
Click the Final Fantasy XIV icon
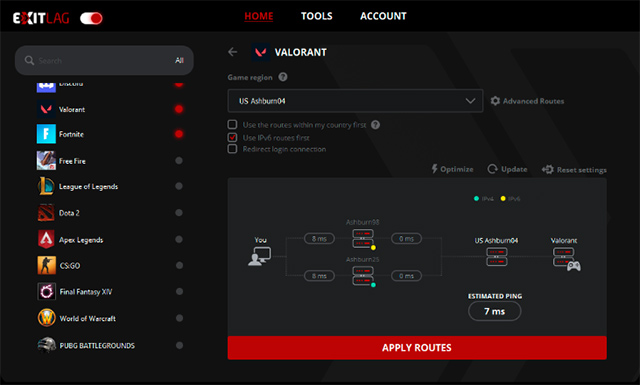[x=46, y=292]
